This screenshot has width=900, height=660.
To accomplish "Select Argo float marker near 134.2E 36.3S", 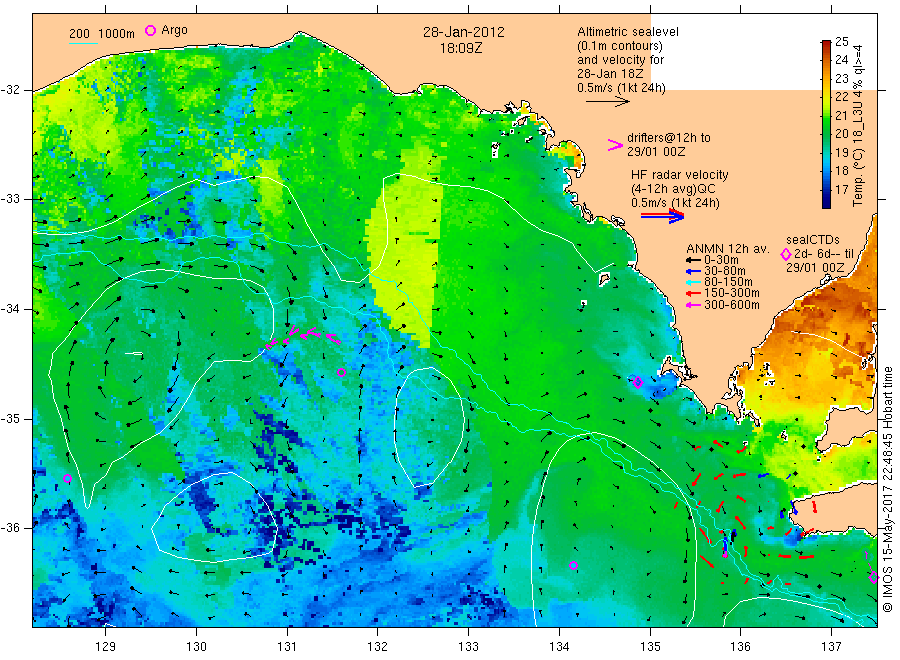I will coord(573,565).
